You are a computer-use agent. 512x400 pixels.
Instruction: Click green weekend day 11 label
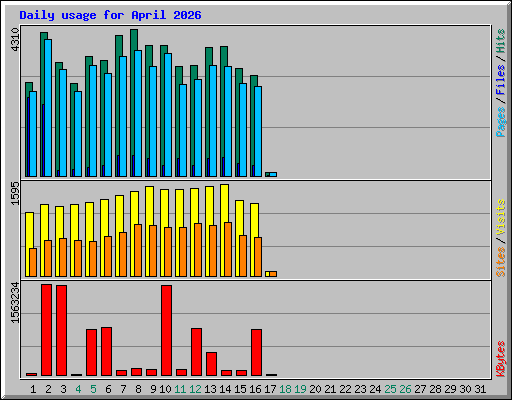click(x=180, y=389)
